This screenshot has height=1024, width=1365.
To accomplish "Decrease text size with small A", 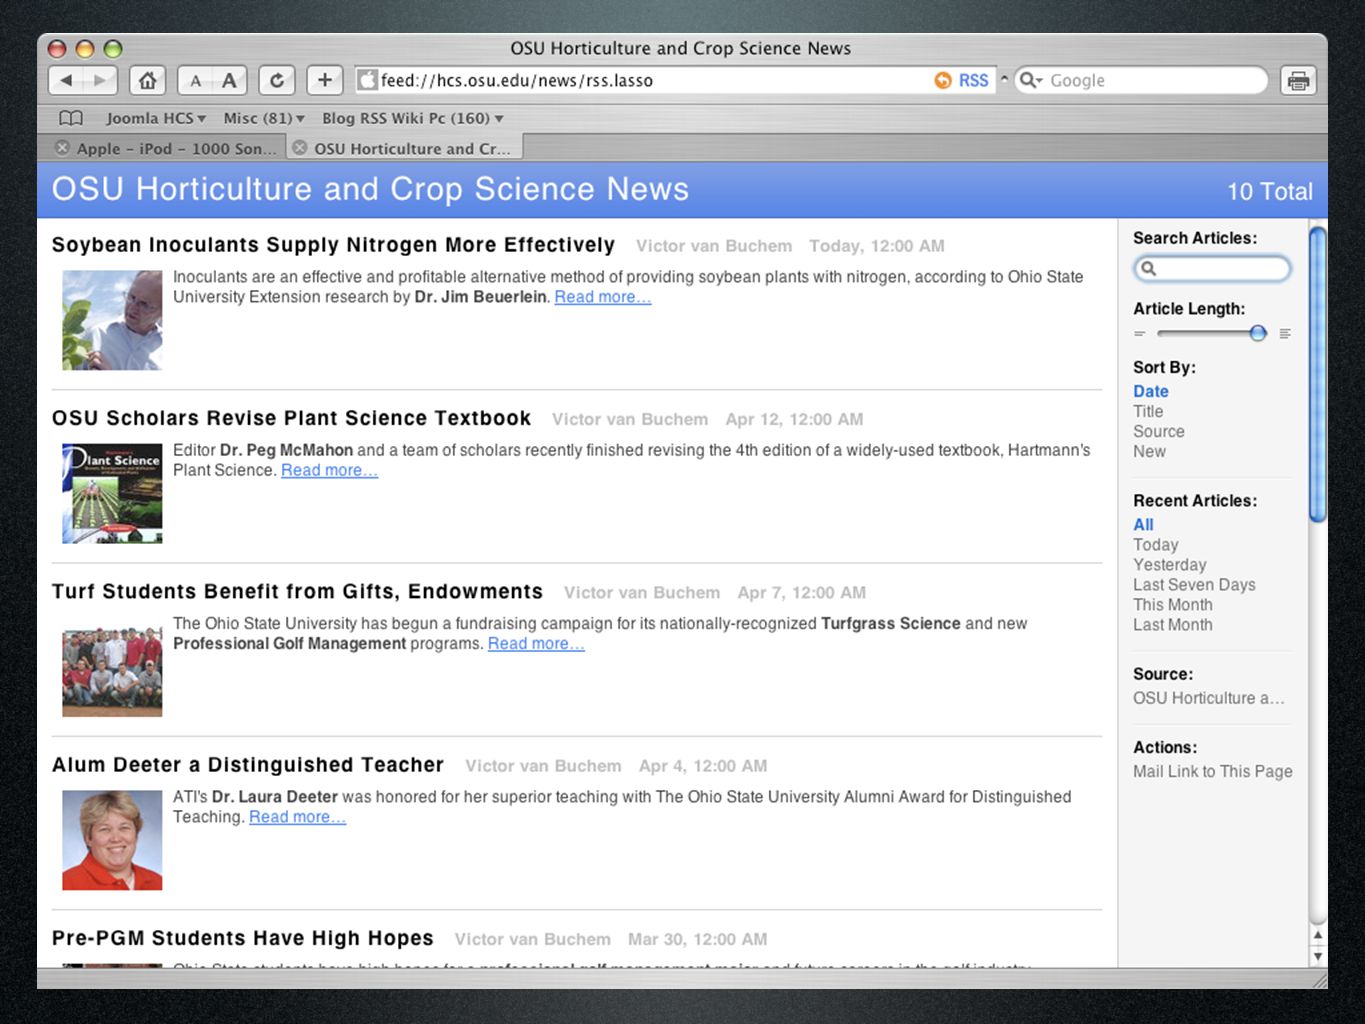I will click(195, 80).
